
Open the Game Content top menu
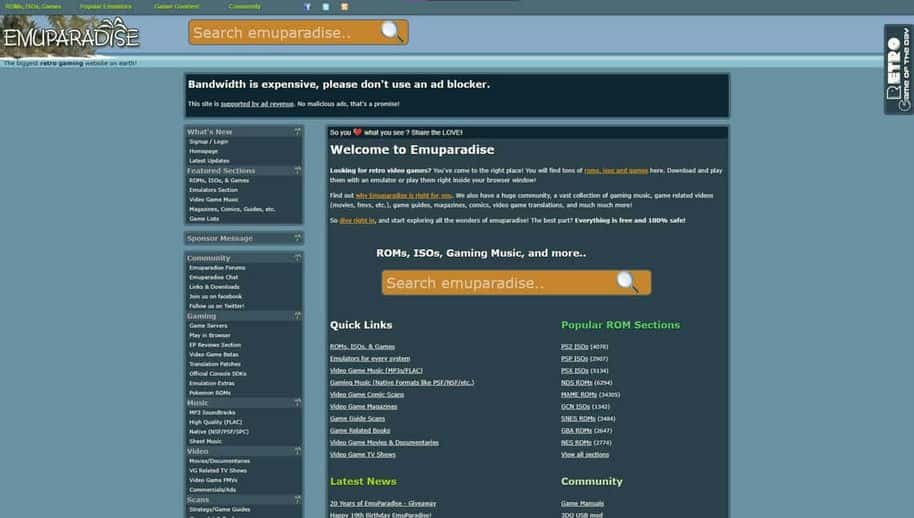177,6
